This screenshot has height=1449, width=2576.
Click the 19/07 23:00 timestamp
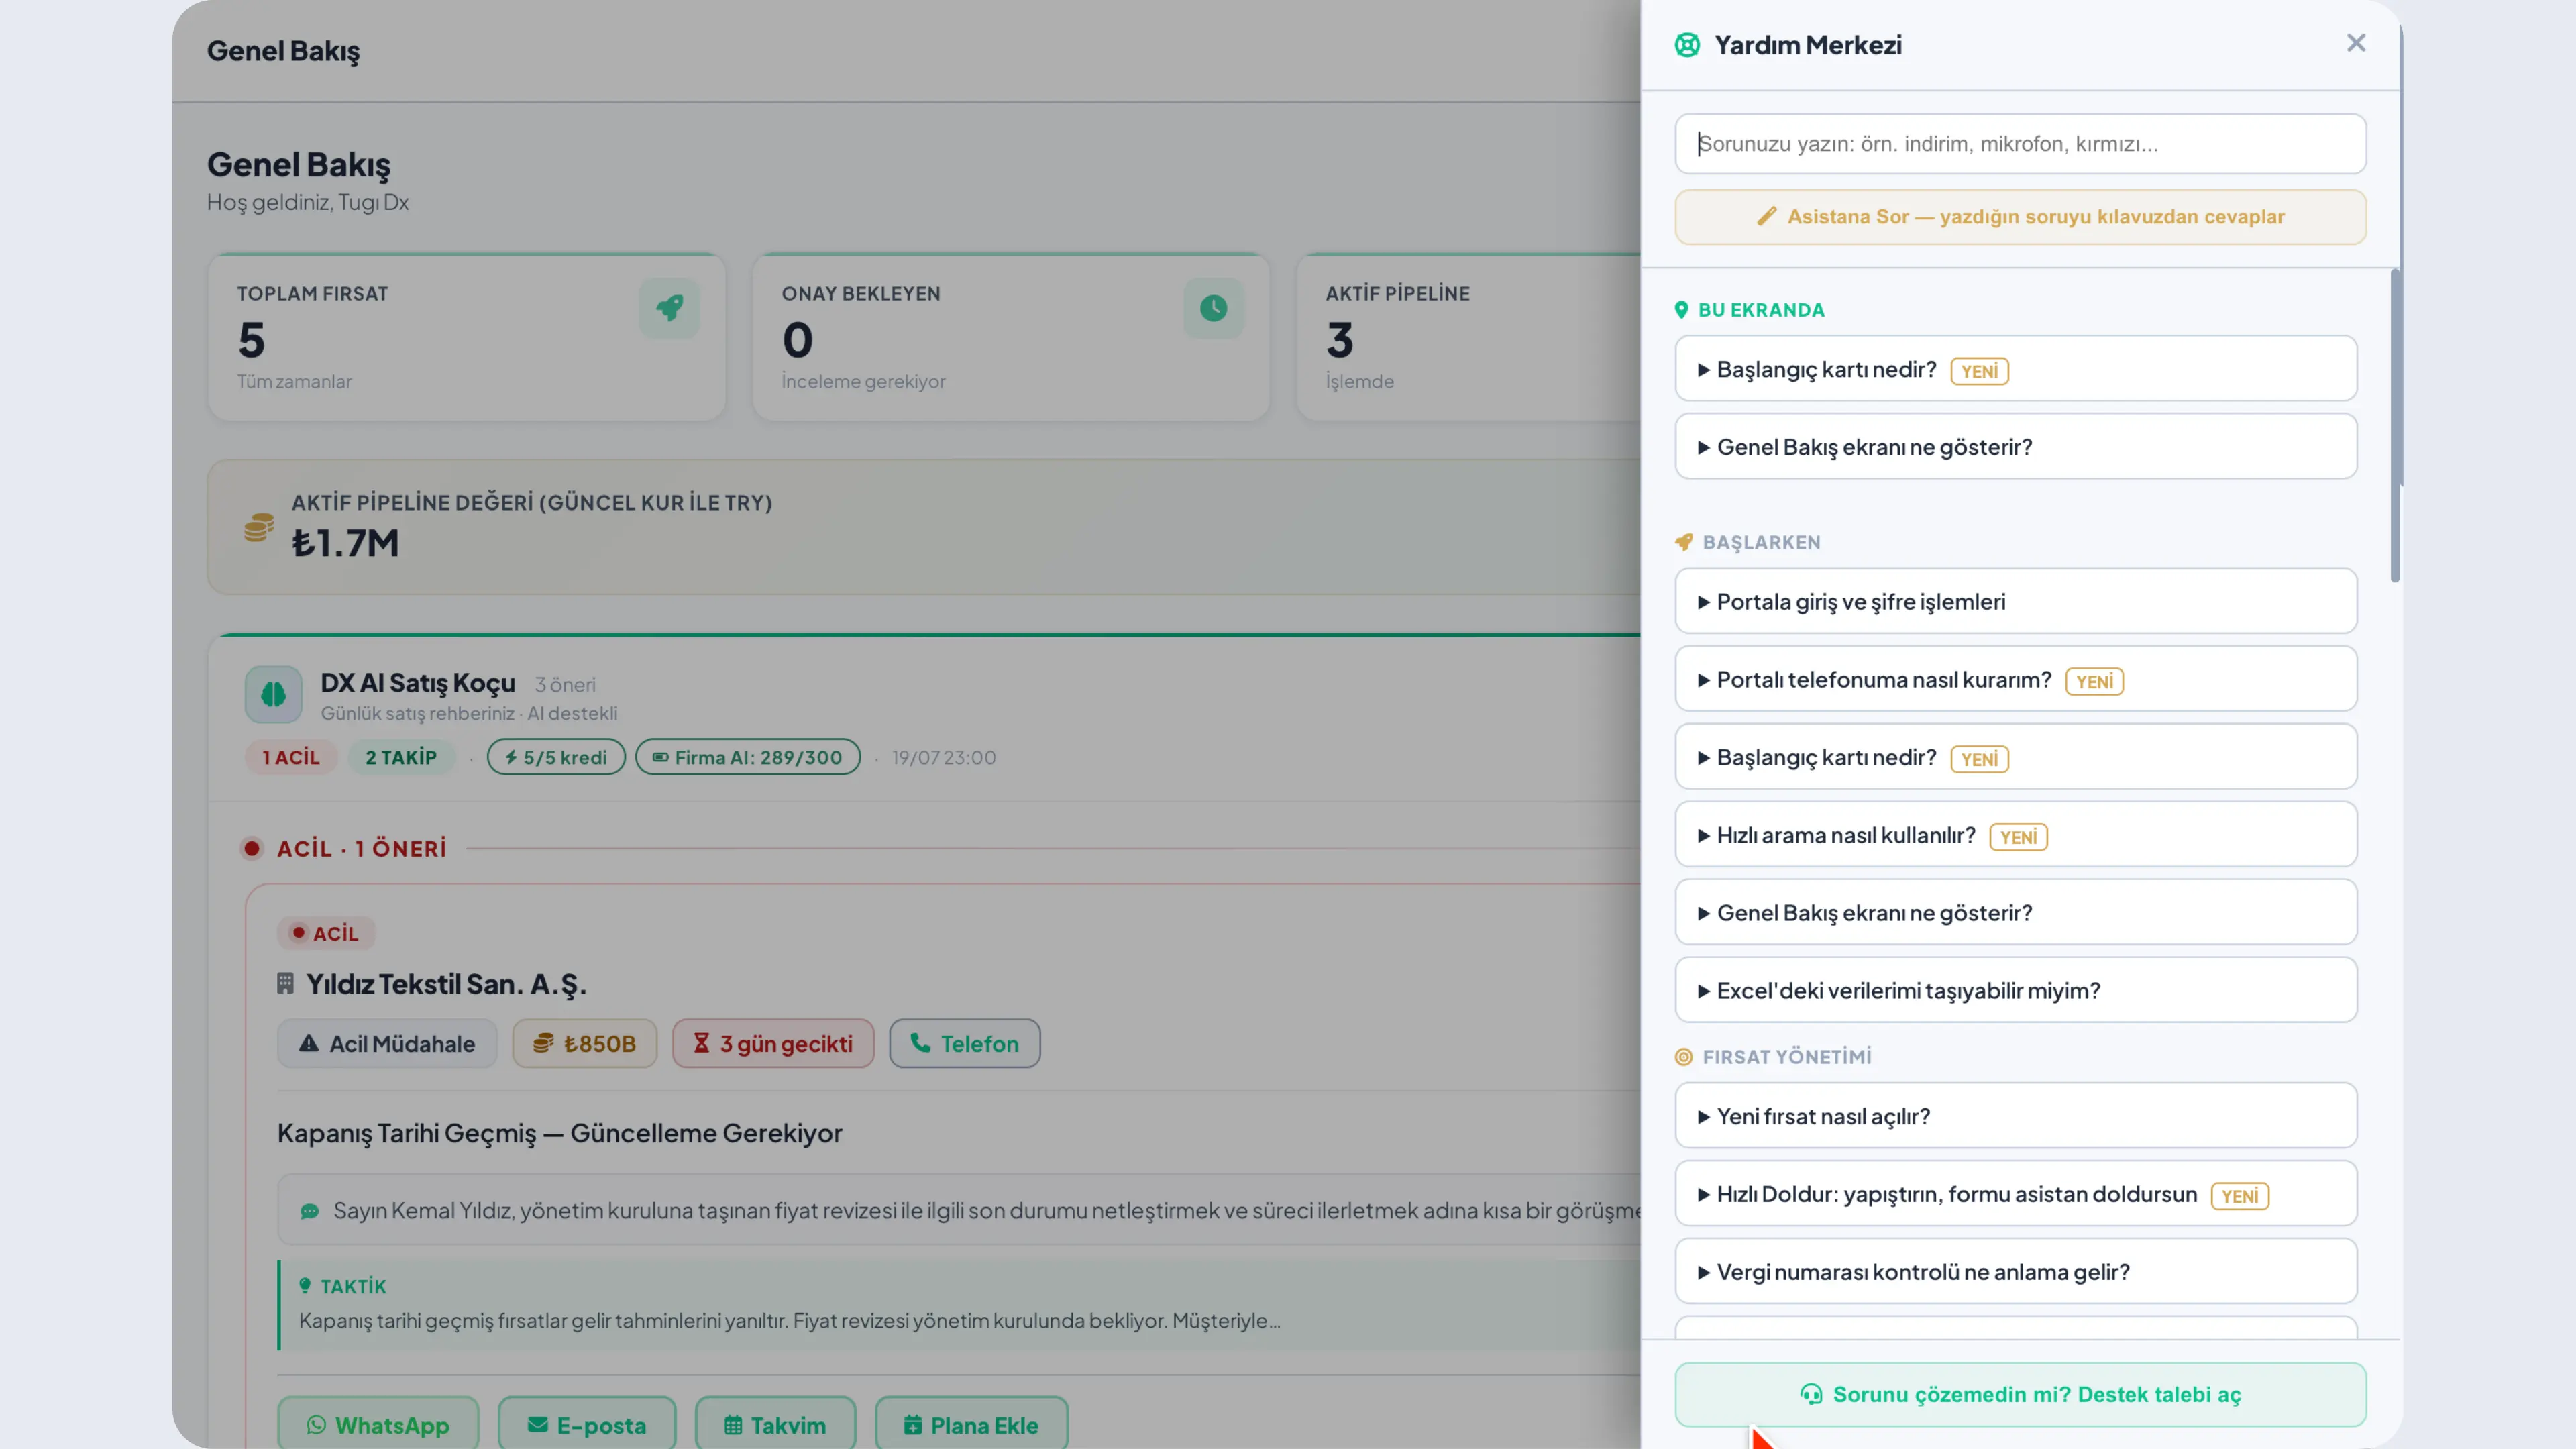tap(944, 757)
